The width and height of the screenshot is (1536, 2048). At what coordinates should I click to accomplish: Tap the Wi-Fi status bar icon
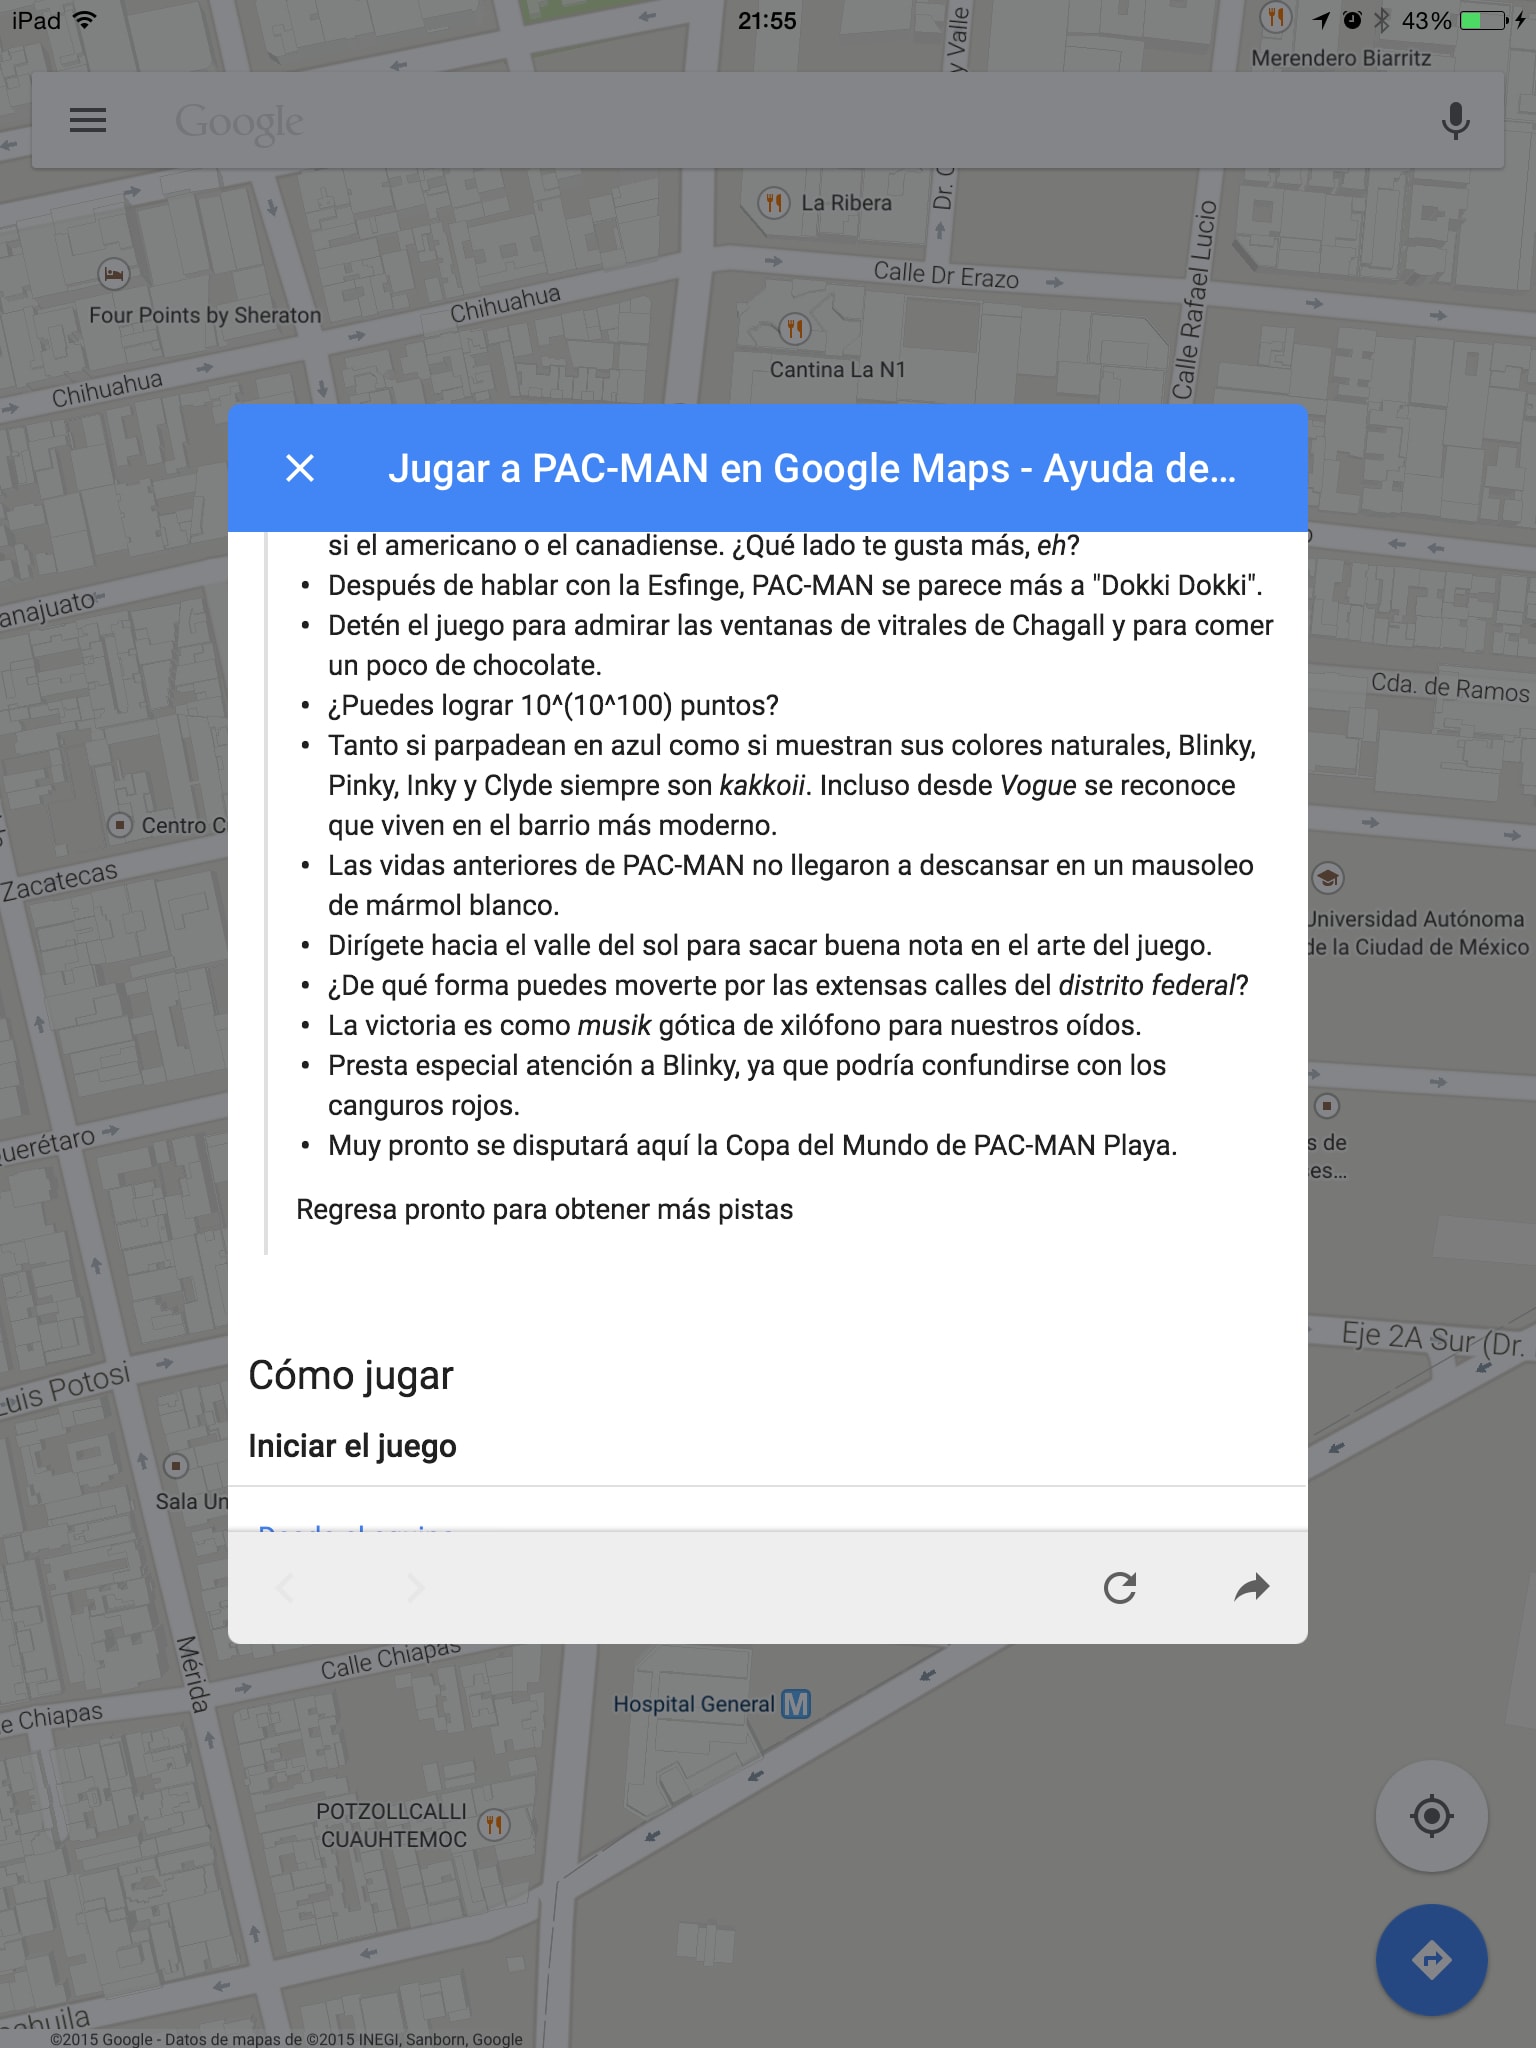[86, 20]
